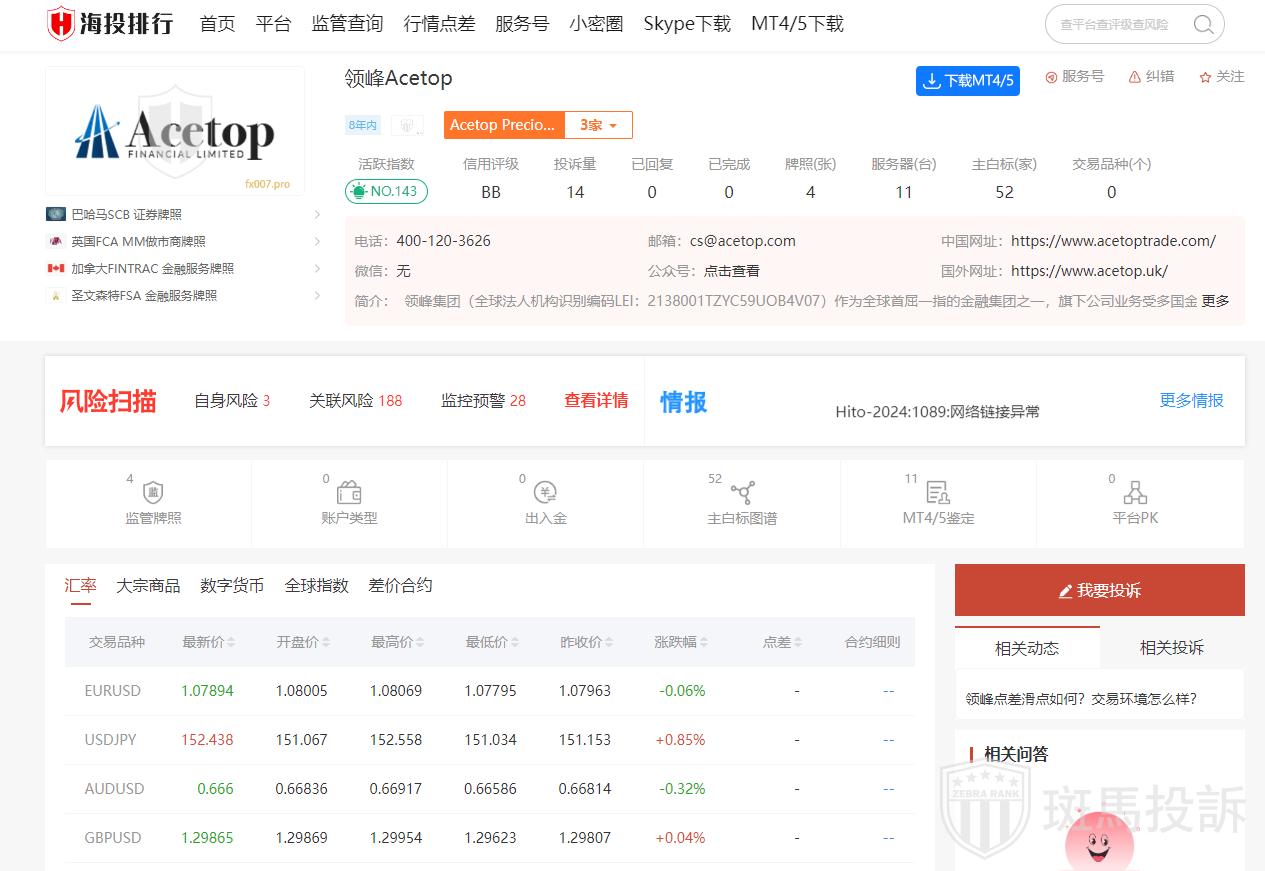Viewport: 1265px width, 871px height.
Task: Open the 监管牌照 license icon
Action: click(x=153, y=493)
